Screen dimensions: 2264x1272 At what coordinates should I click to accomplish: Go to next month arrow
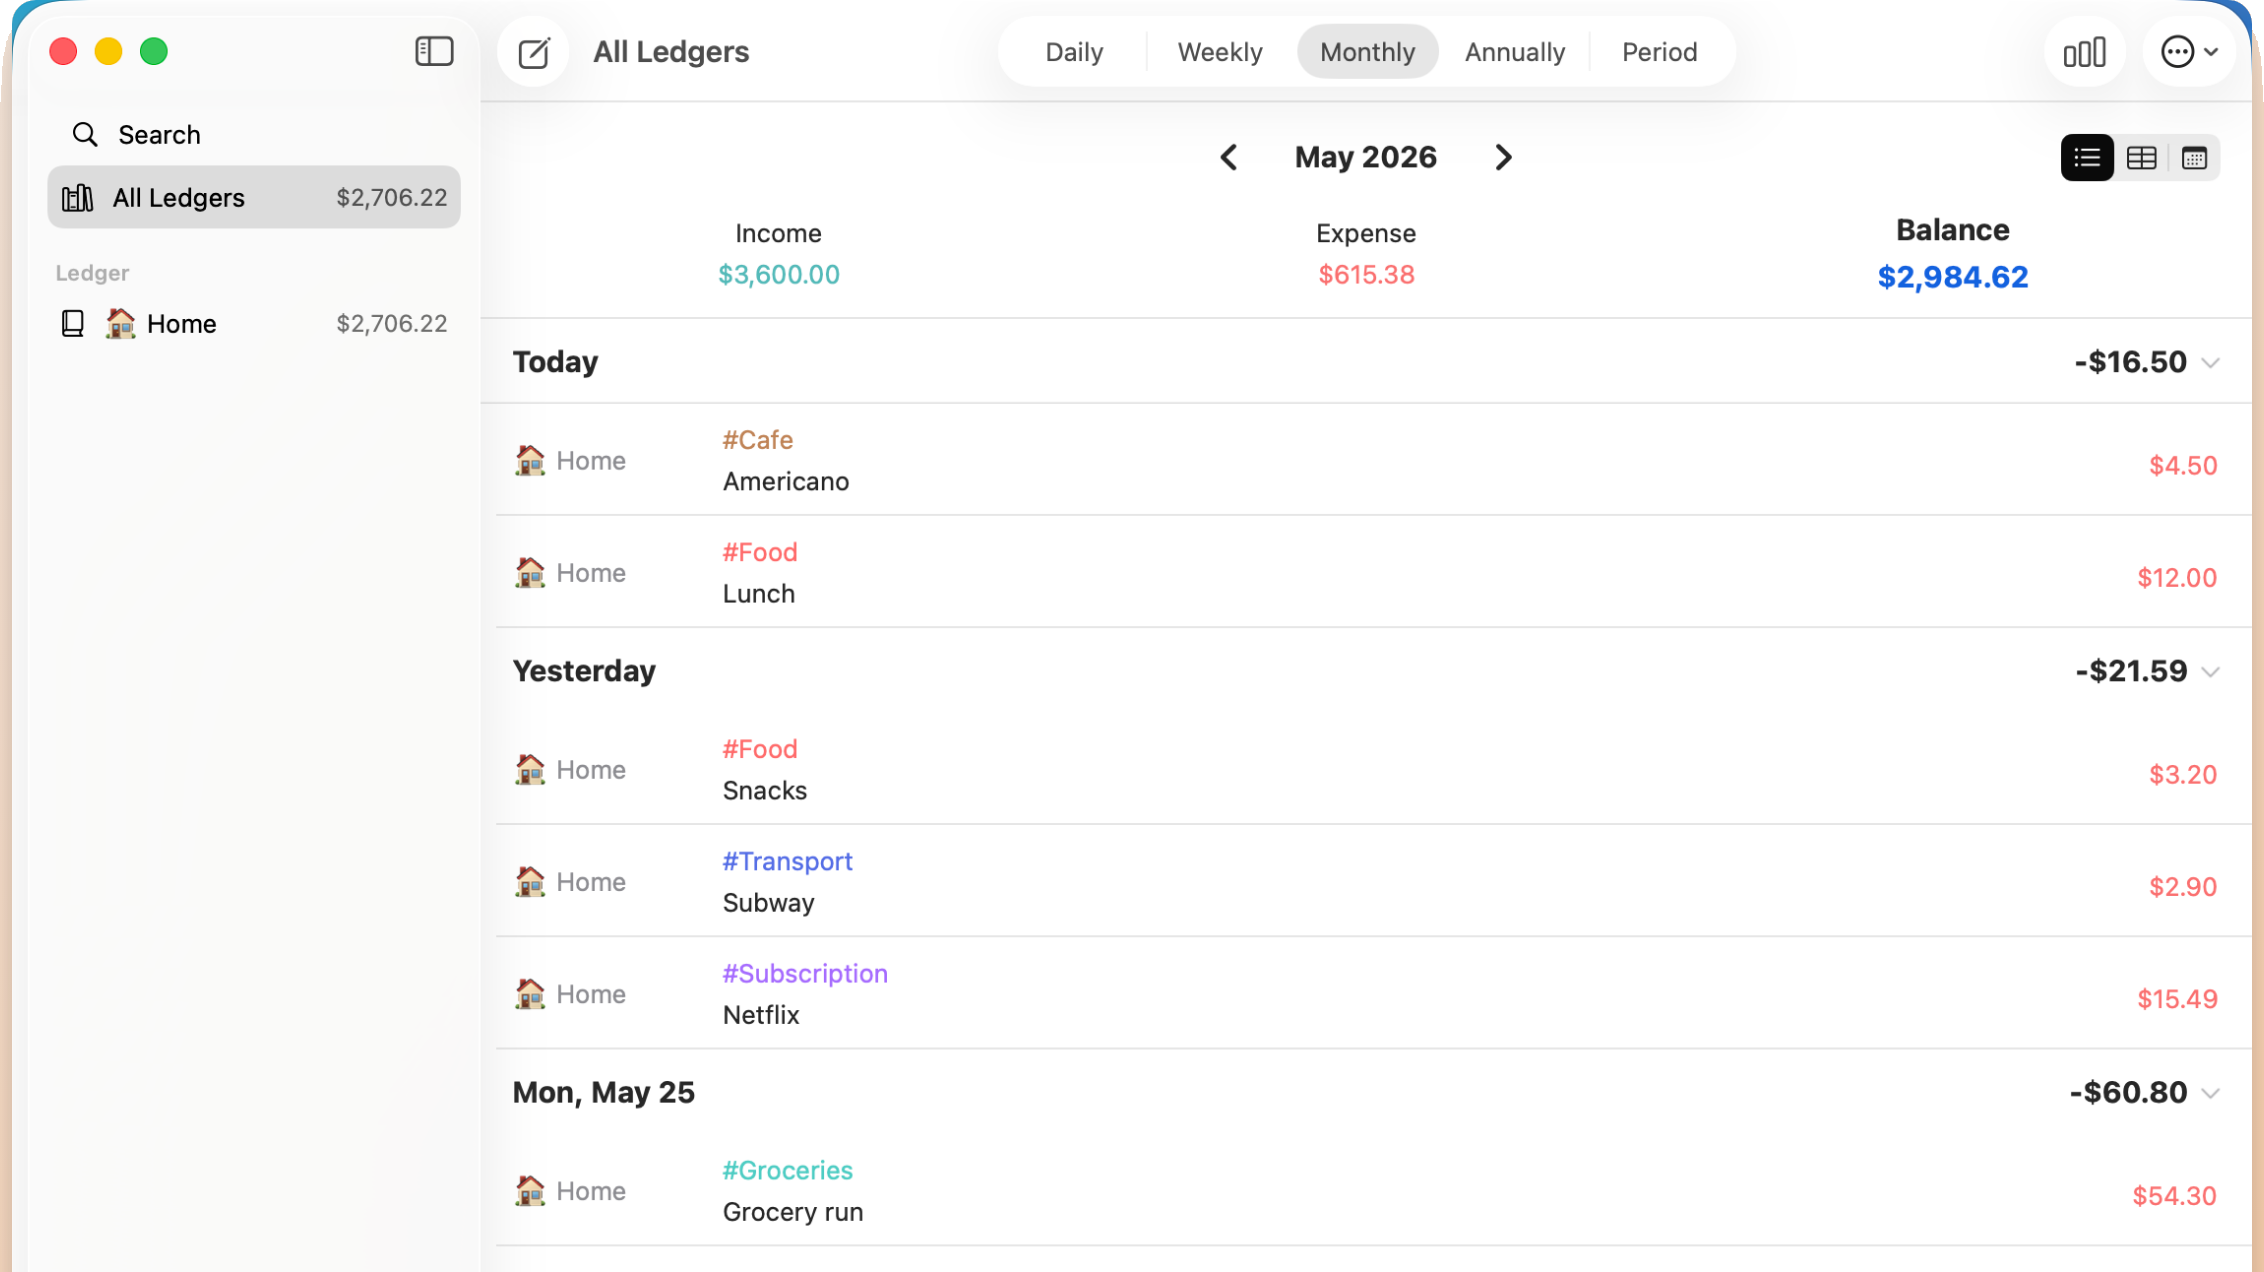[1503, 157]
